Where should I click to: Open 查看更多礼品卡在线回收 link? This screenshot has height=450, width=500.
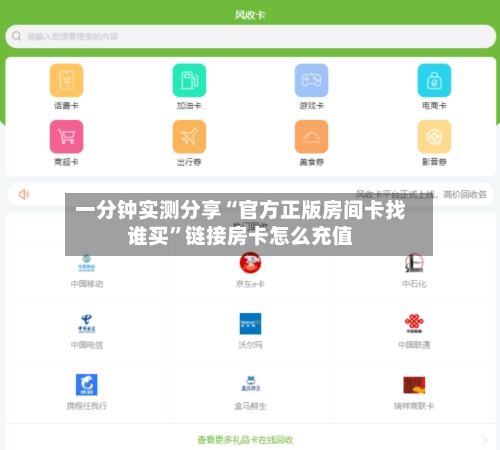click(x=245, y=440)
